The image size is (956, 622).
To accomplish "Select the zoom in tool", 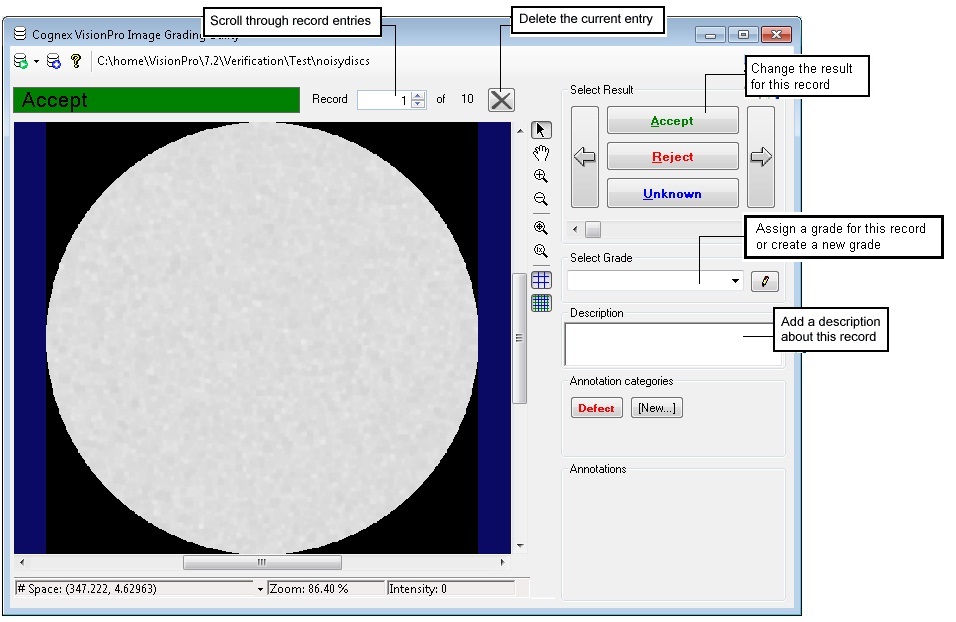I will point(541,176).
